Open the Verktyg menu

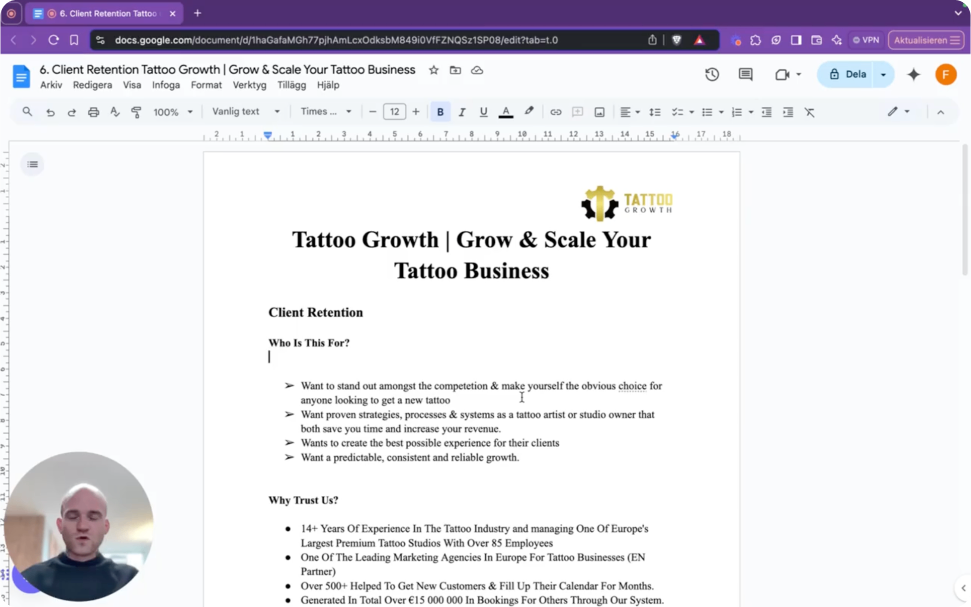pyautogui.click(x=250, y=85)
